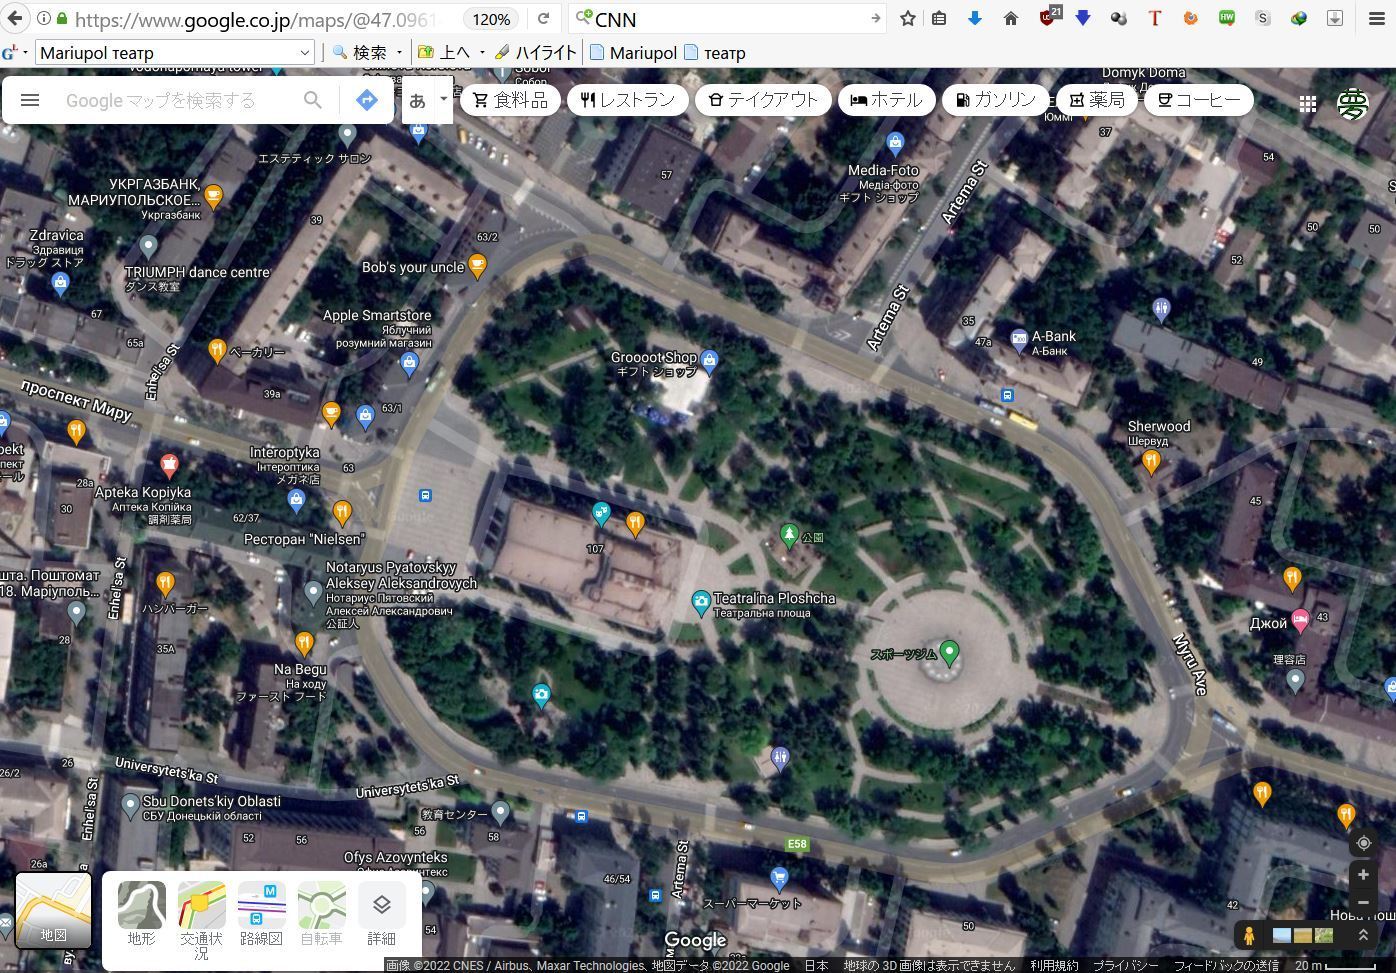Open the Mariupol bookmark item

pyautogui.click(x=633, y=53)
